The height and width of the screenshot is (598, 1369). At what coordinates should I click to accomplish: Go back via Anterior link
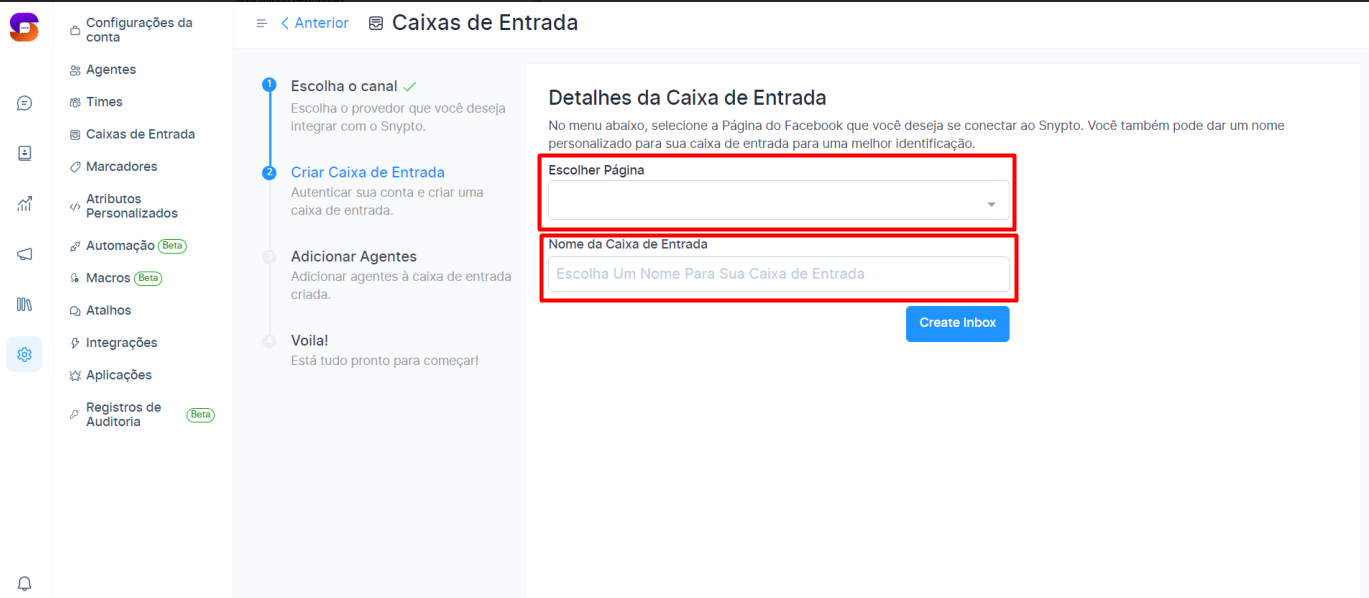pyautogui.click(x=314, y=23)
